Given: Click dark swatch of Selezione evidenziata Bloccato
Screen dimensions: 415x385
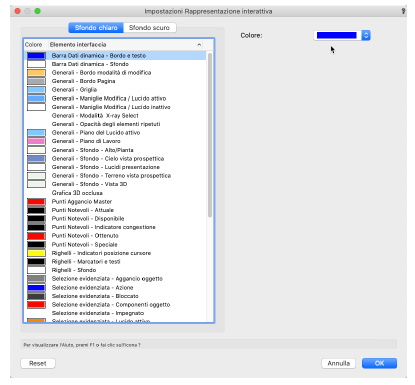Looking at the screenshot, I should pyautogui.click(x=36, y=296).
